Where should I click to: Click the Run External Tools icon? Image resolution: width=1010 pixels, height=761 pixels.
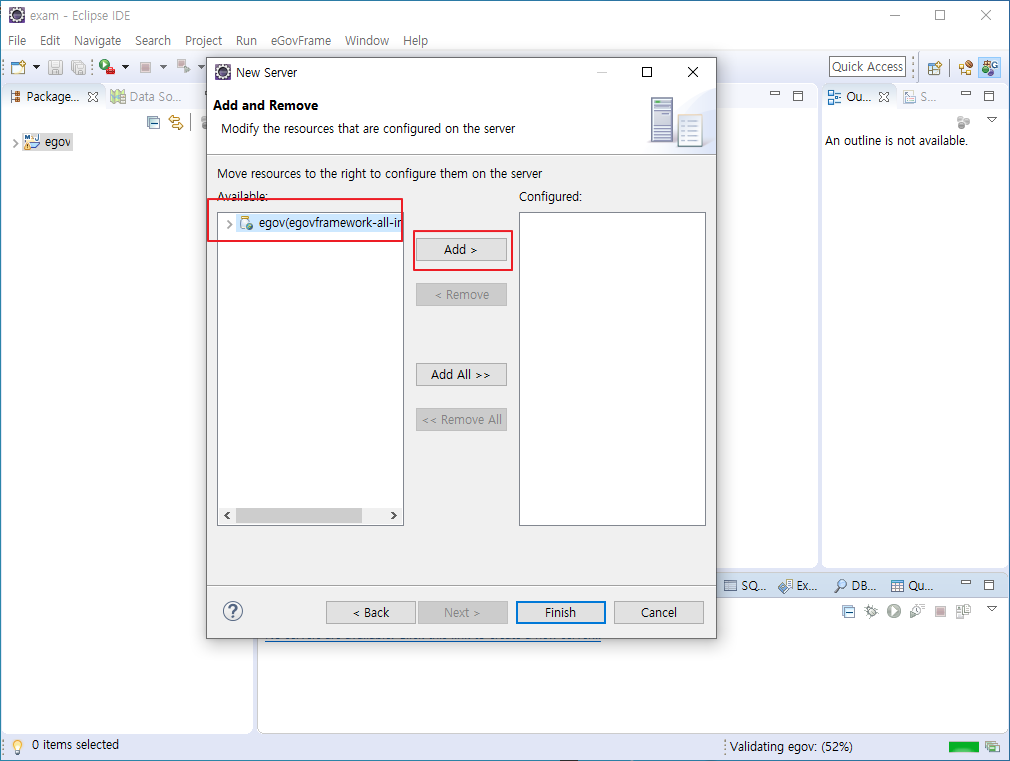tap(107, 67)
